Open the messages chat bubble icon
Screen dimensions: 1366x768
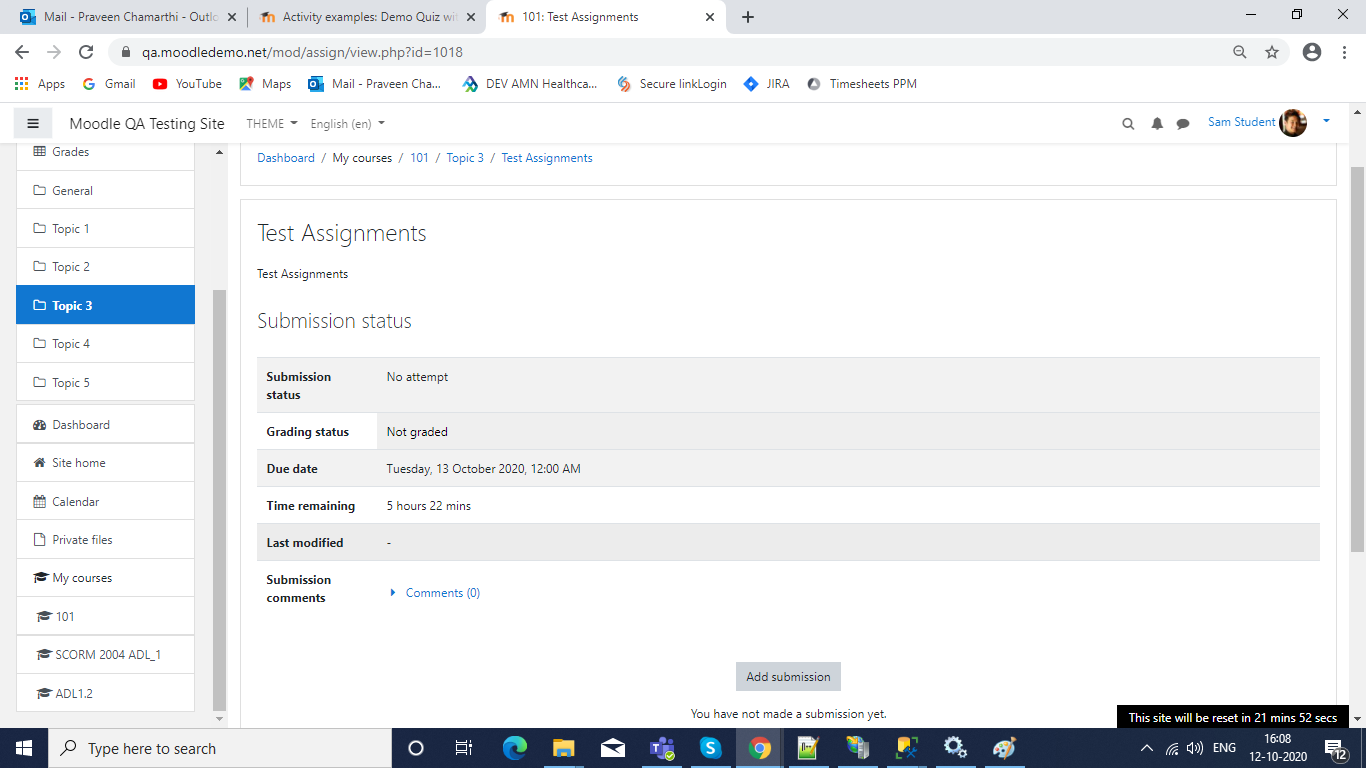pos(1183,124)
